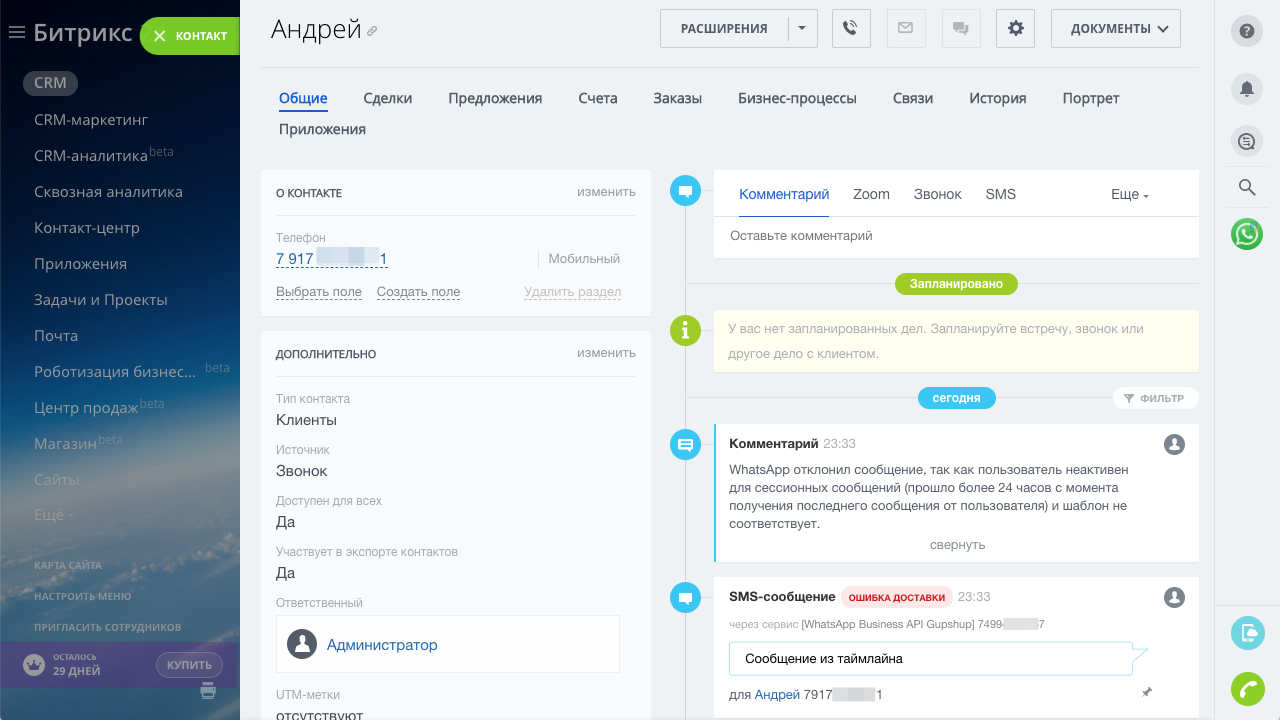Click the green phone dial button
The width and height of the screenshot is (1280, 720).
coord(1247,689)
